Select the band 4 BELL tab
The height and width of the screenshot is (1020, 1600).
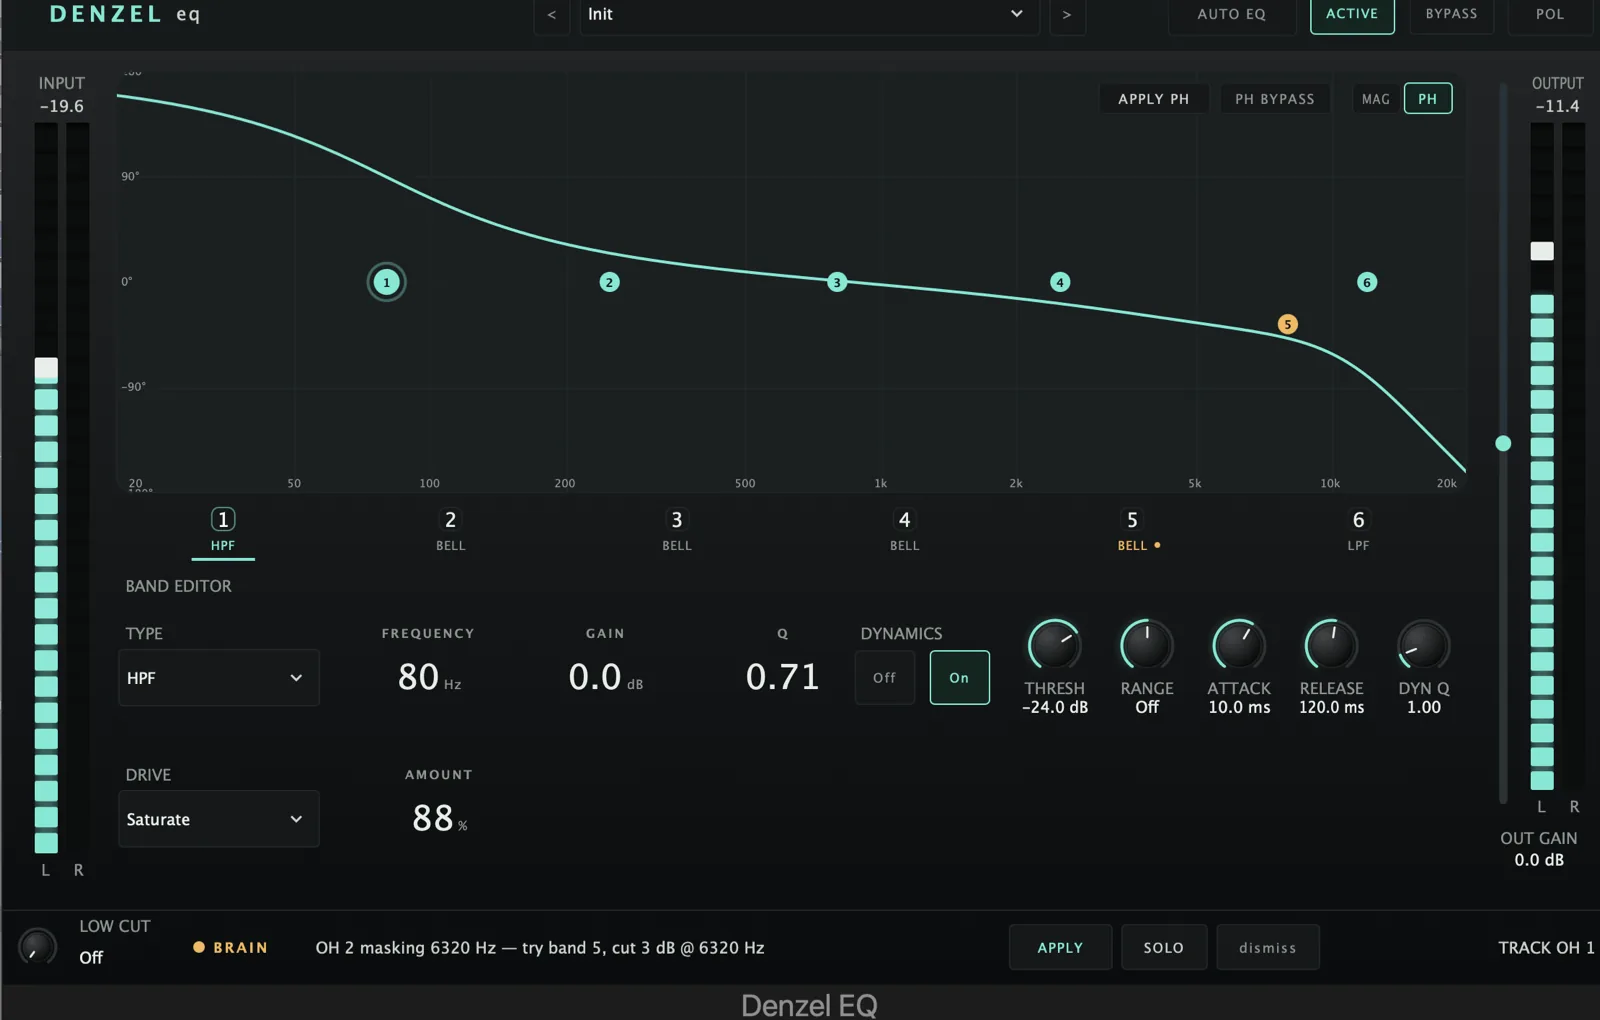(x=904, y=531)
